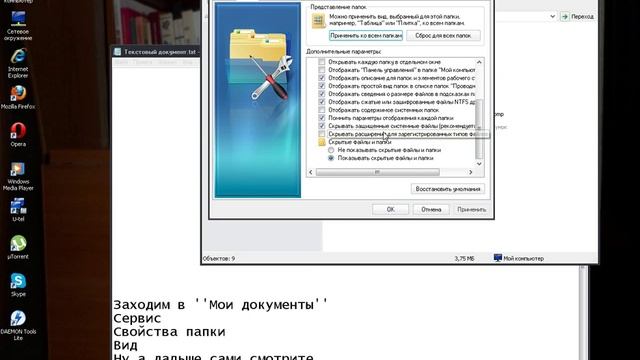Click the horizontal scrollbar thumb of the settings list
Image resolution: width=640 pixels, height=360 pixels.
[x=378, y=172]
